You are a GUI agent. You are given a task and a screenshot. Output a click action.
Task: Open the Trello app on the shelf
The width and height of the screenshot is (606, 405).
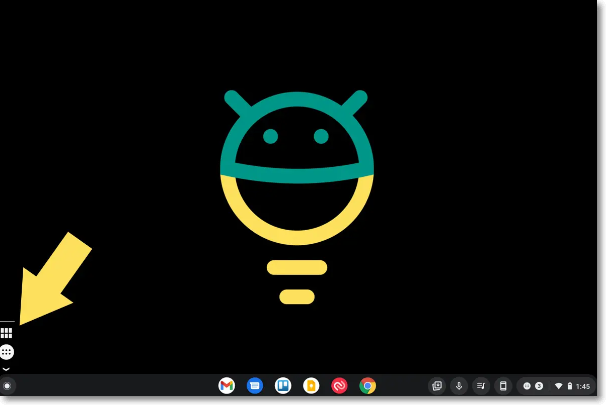pos(283,386)
